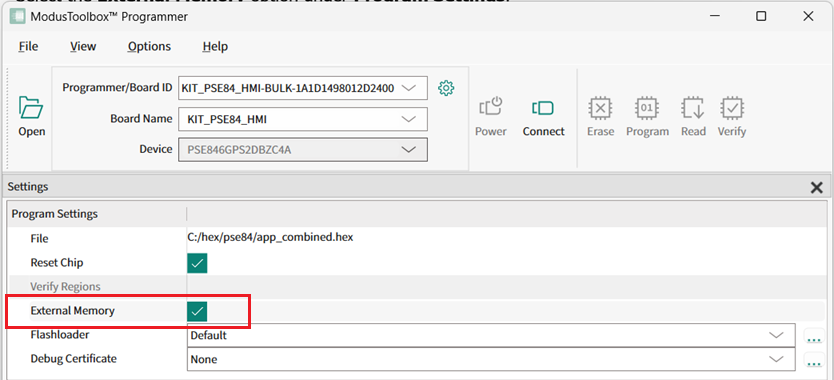Click the Open folder icon
Screen dimensions: 834x380
click(31, 109)
